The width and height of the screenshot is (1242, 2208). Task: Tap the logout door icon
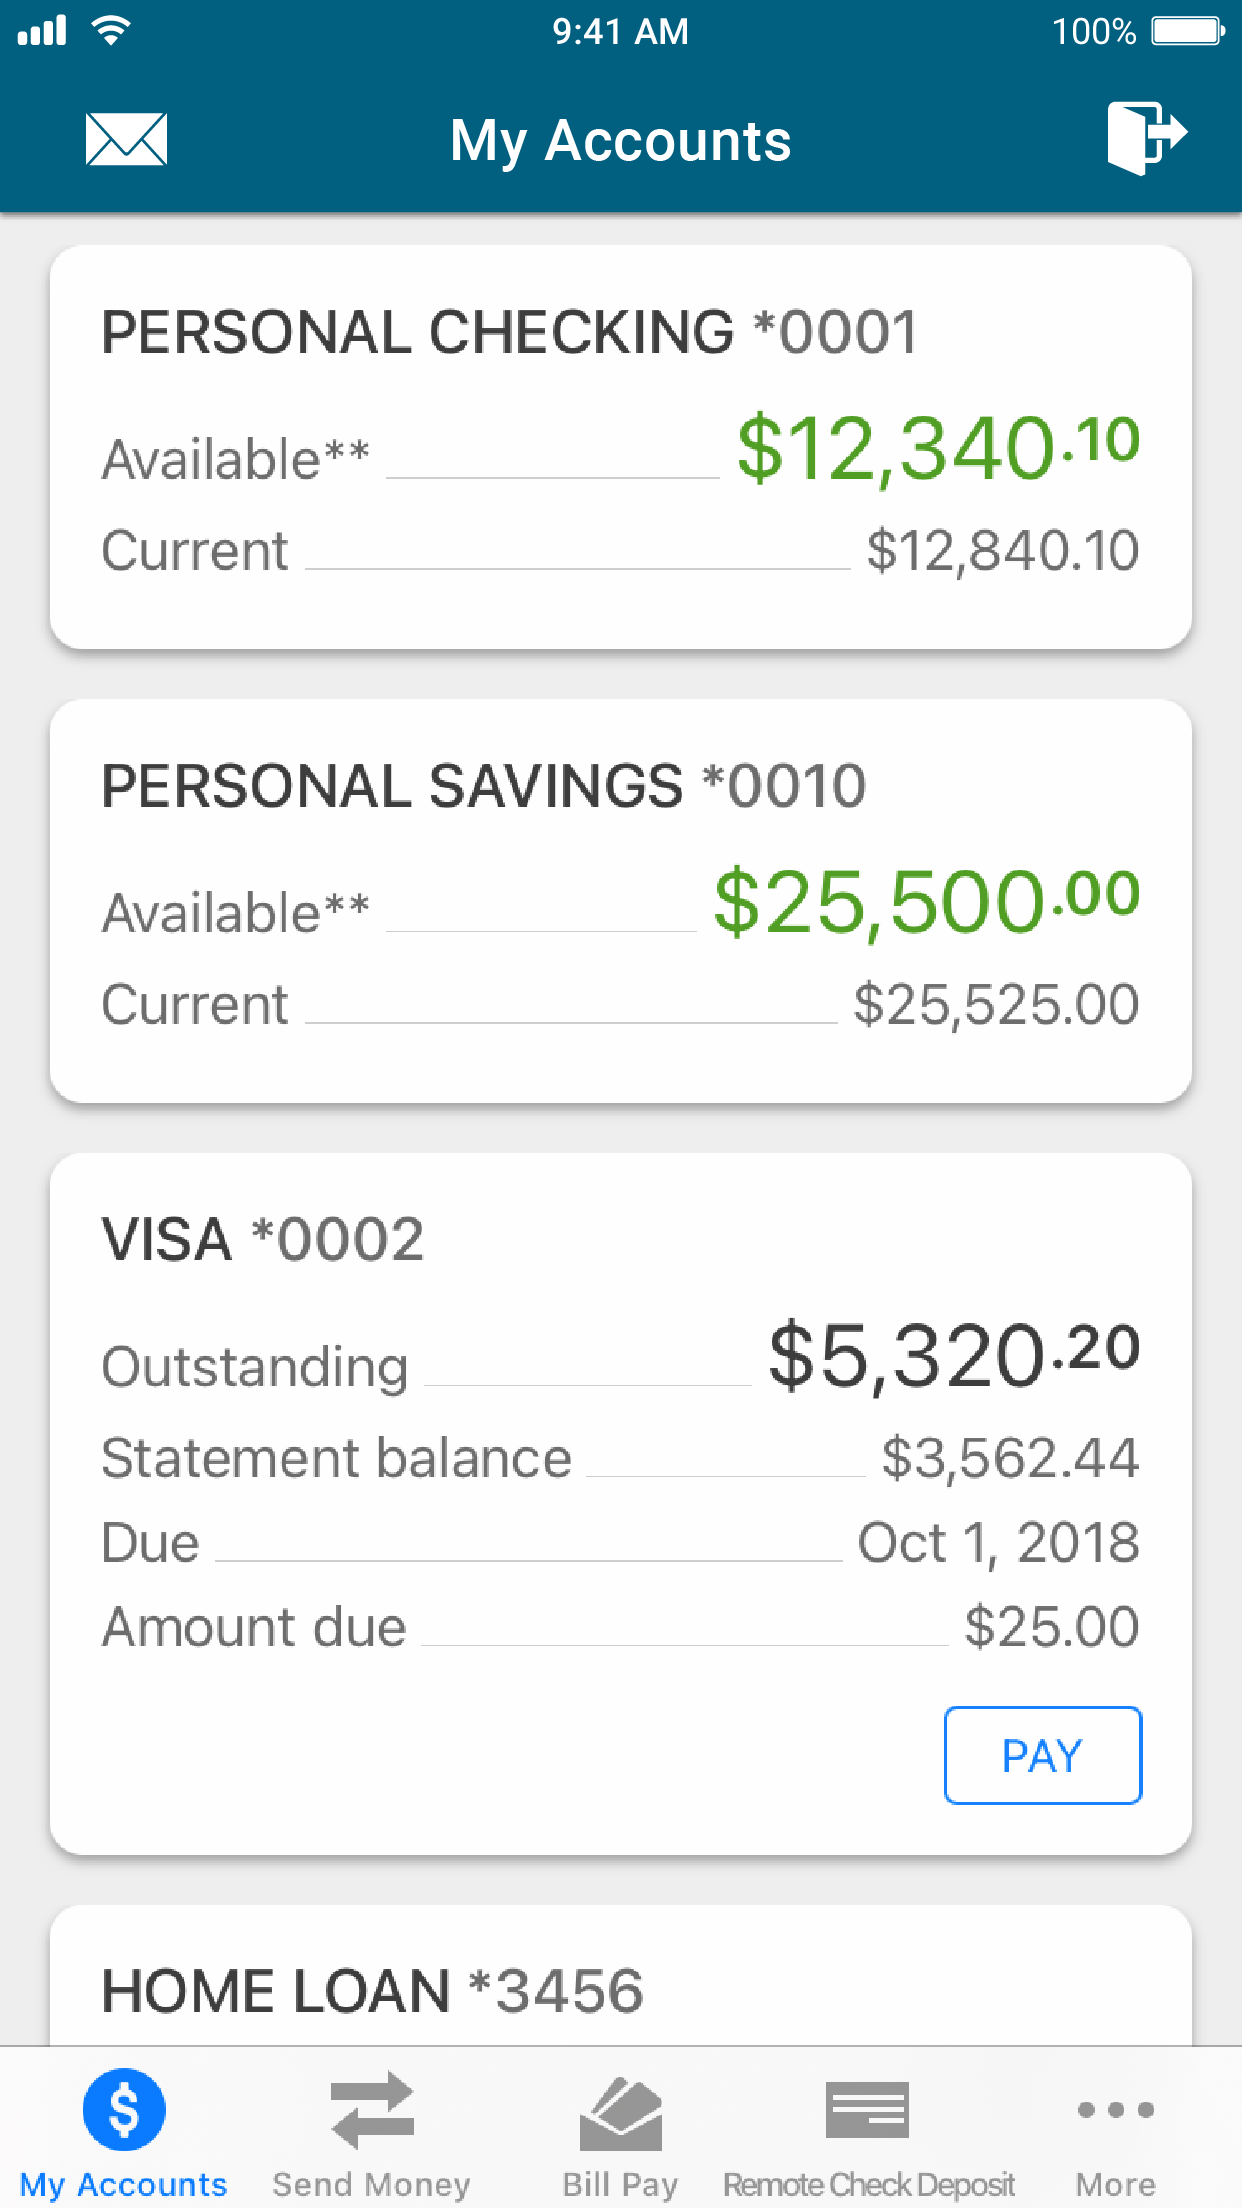tap(1146, 138)
